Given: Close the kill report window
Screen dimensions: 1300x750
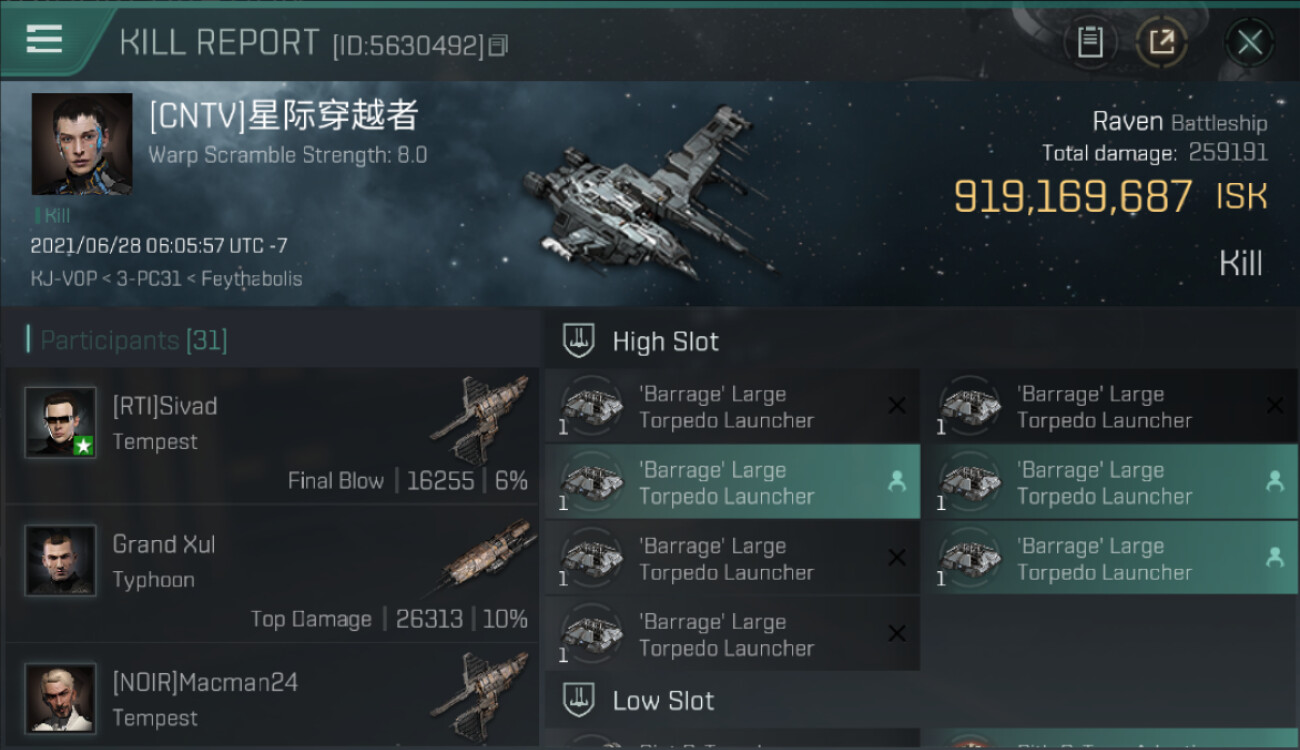Looking at the screenshot, I should (x=1249, y=42).
